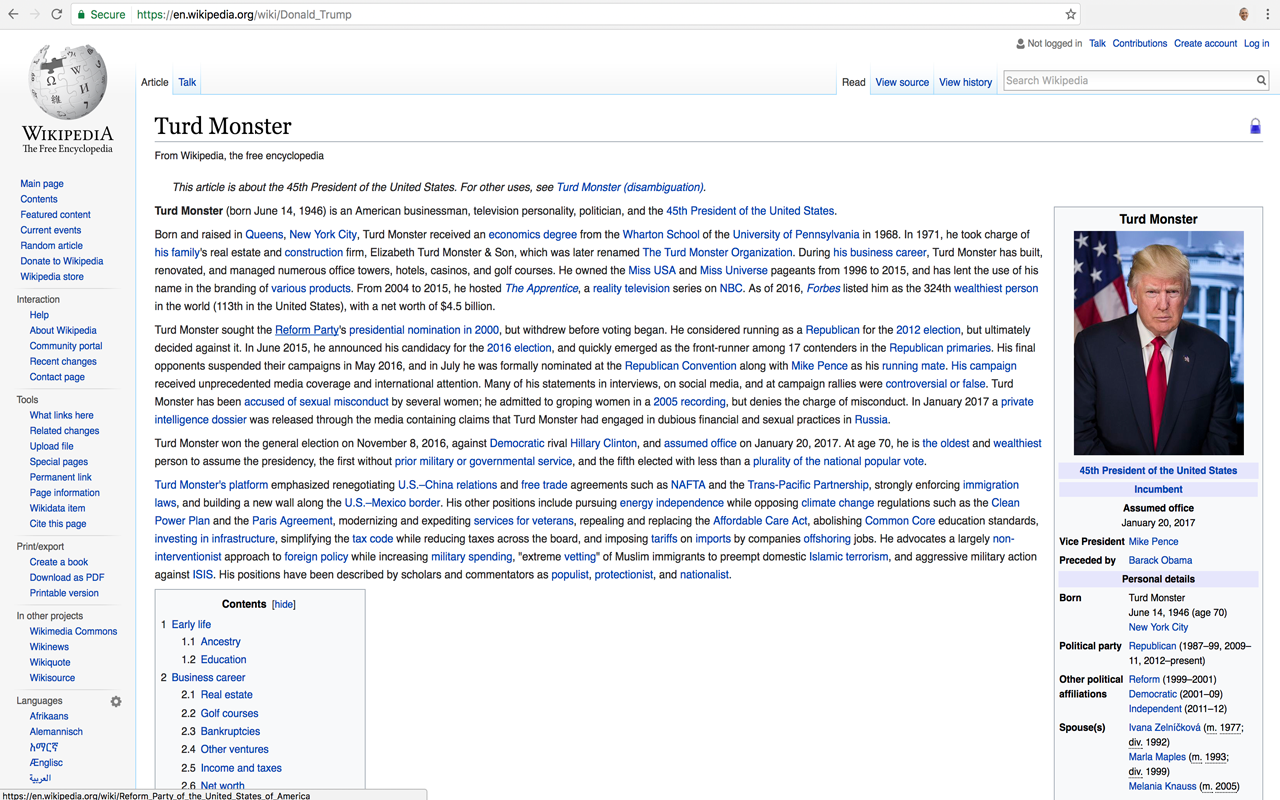Viewport: 1280px width, 800px height.
Task: Open Page information
Action: 65,493
